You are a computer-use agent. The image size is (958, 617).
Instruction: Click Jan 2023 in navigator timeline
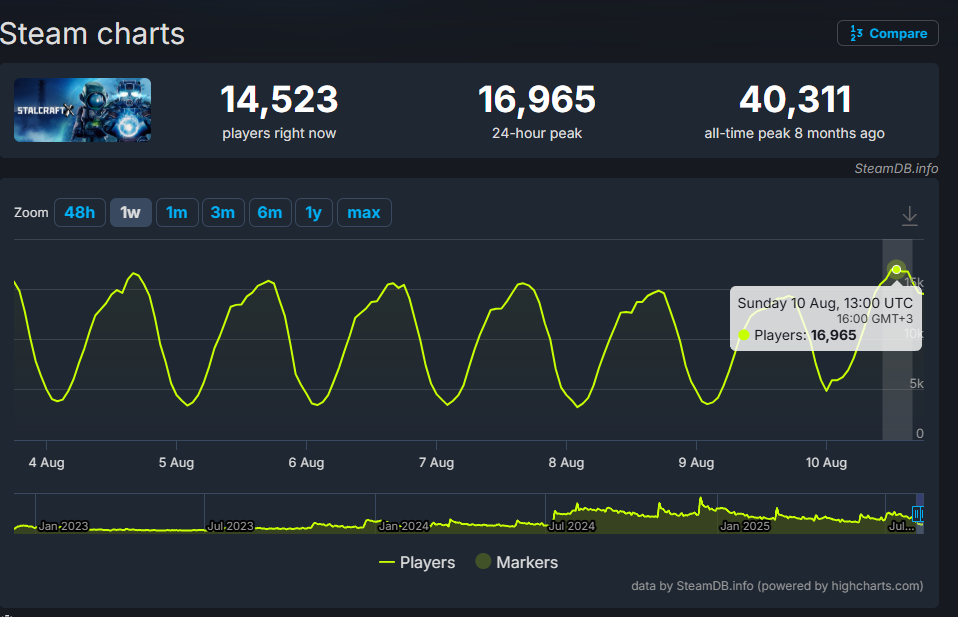point(64,526)
